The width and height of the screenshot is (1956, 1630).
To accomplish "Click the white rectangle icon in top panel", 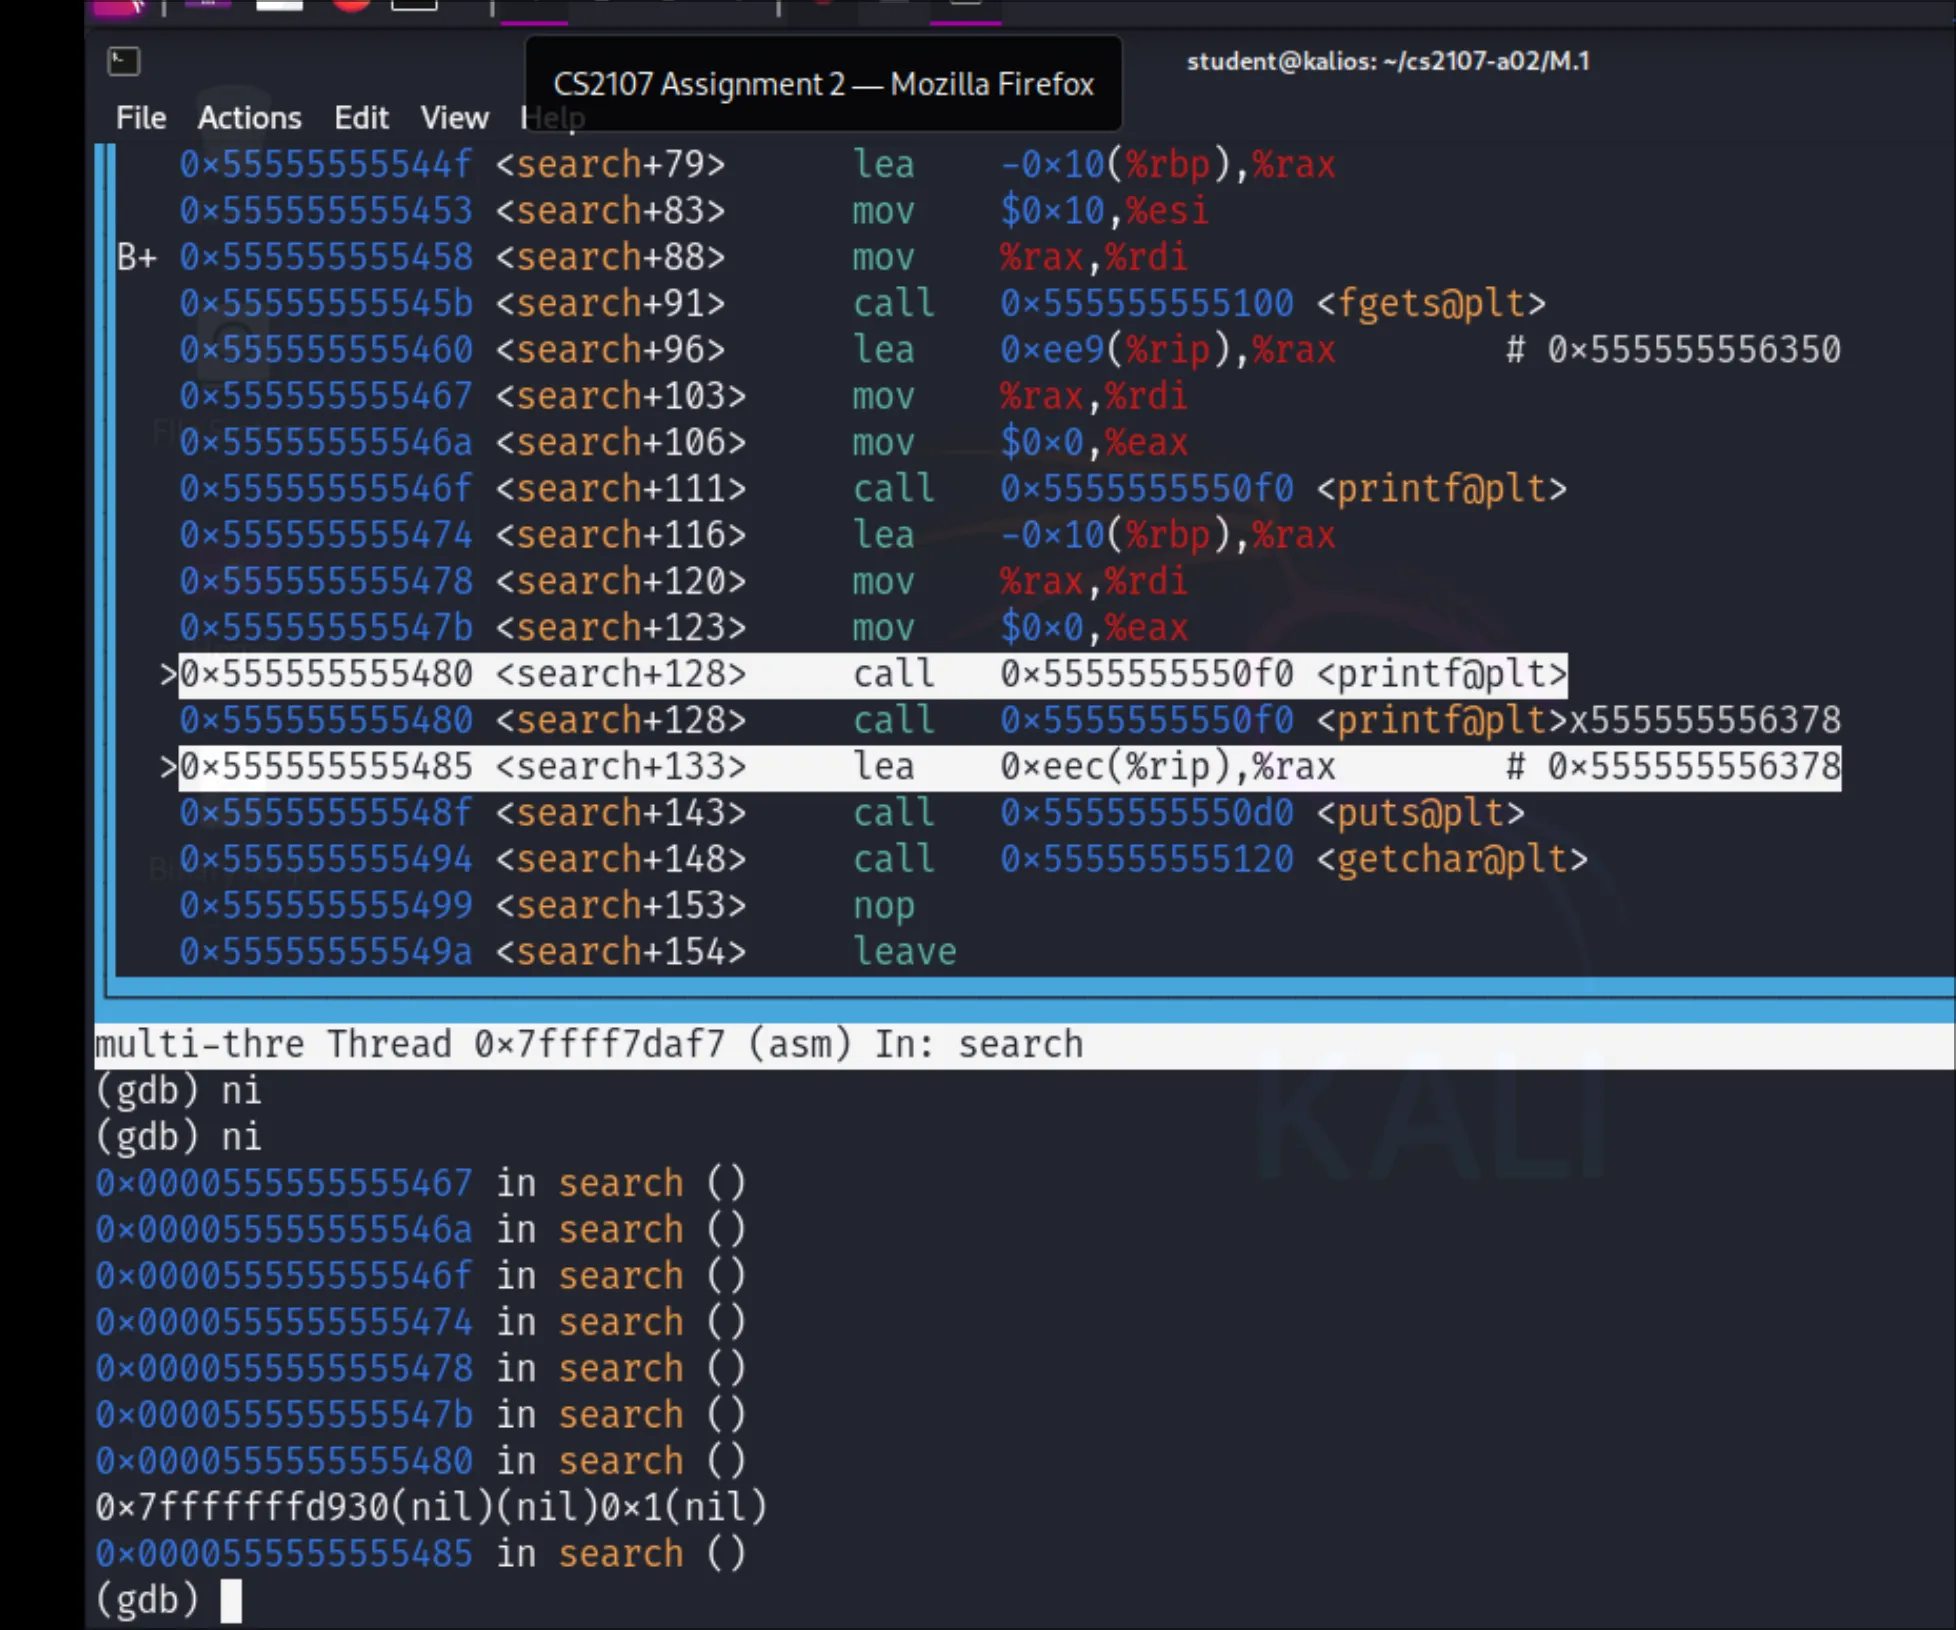I will pyautogui.click(x=279, y=6).
